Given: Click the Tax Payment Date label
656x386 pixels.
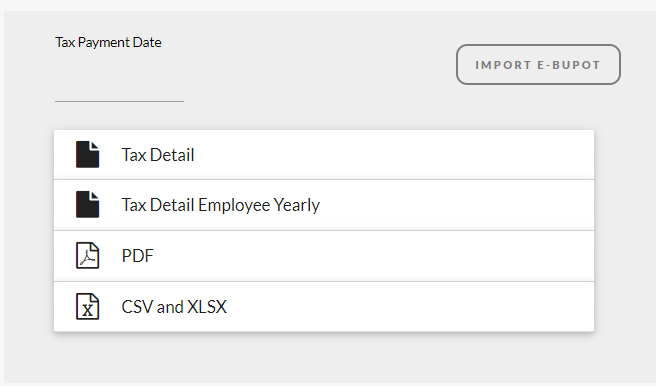Looking at the screenshot, I should click(108, 42).
